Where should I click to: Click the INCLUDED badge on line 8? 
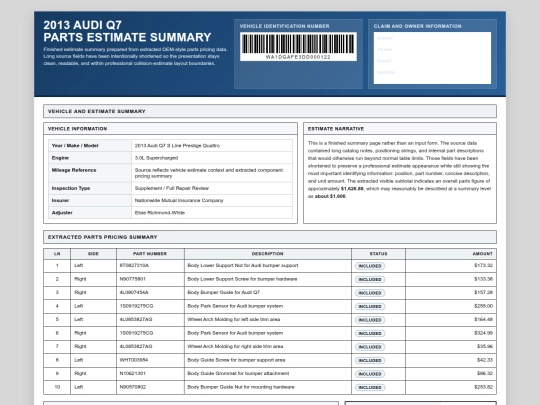(370, 361)
